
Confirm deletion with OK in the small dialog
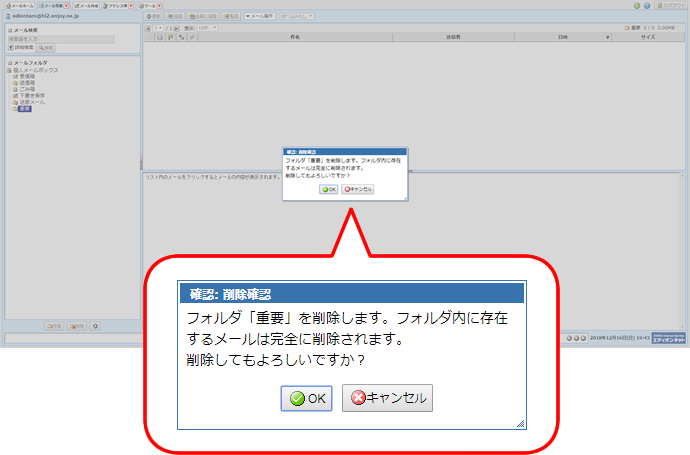point(328,189)
